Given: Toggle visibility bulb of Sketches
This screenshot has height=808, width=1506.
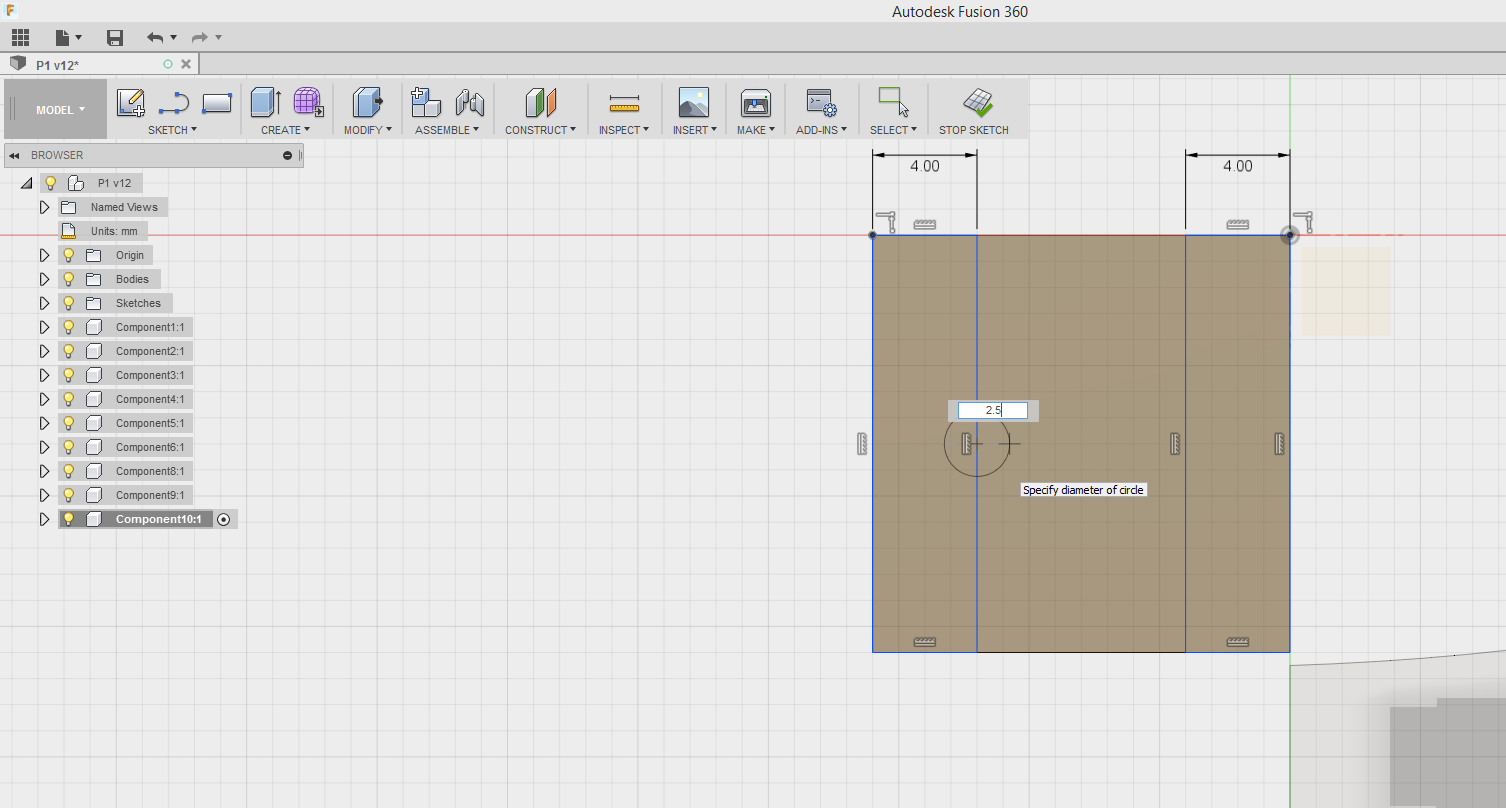Looking at the screenshot, I should coord(69,303).
